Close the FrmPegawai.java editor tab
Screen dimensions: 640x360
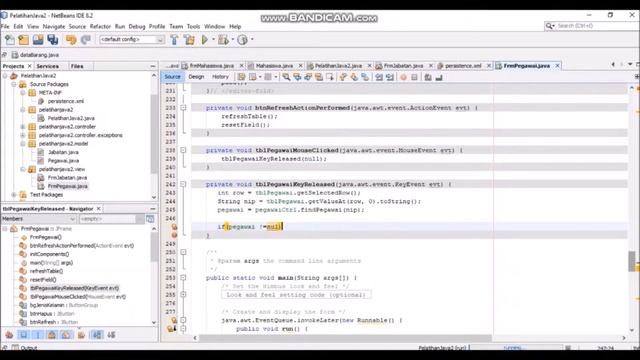point(557,66)
